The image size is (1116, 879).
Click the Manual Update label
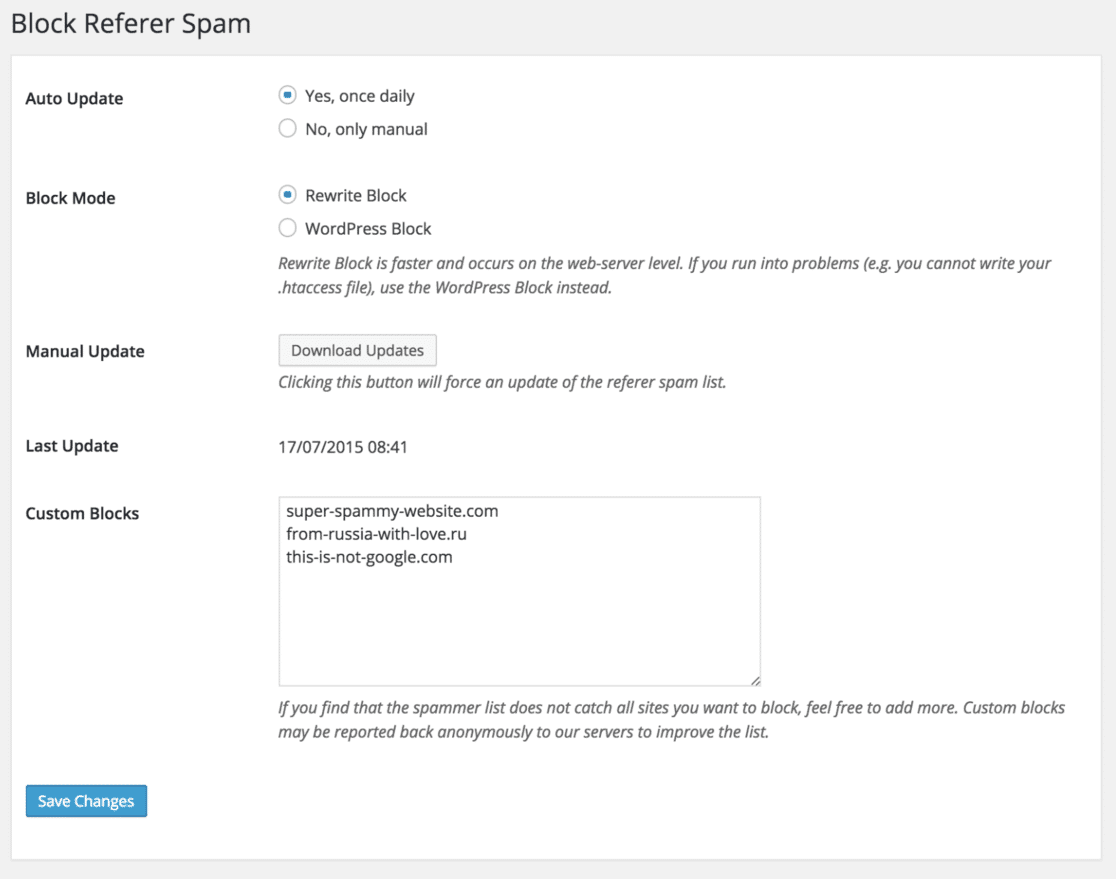tap(85, 351)
